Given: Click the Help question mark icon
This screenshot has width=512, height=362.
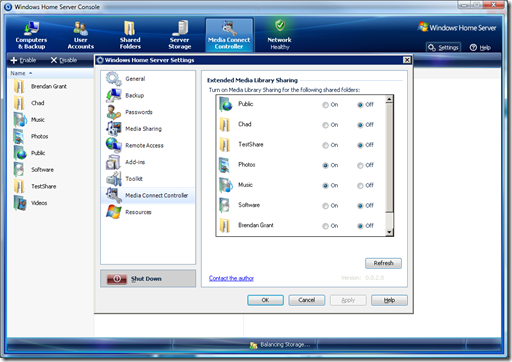Looking at the screenshot, I should [473, 48].
